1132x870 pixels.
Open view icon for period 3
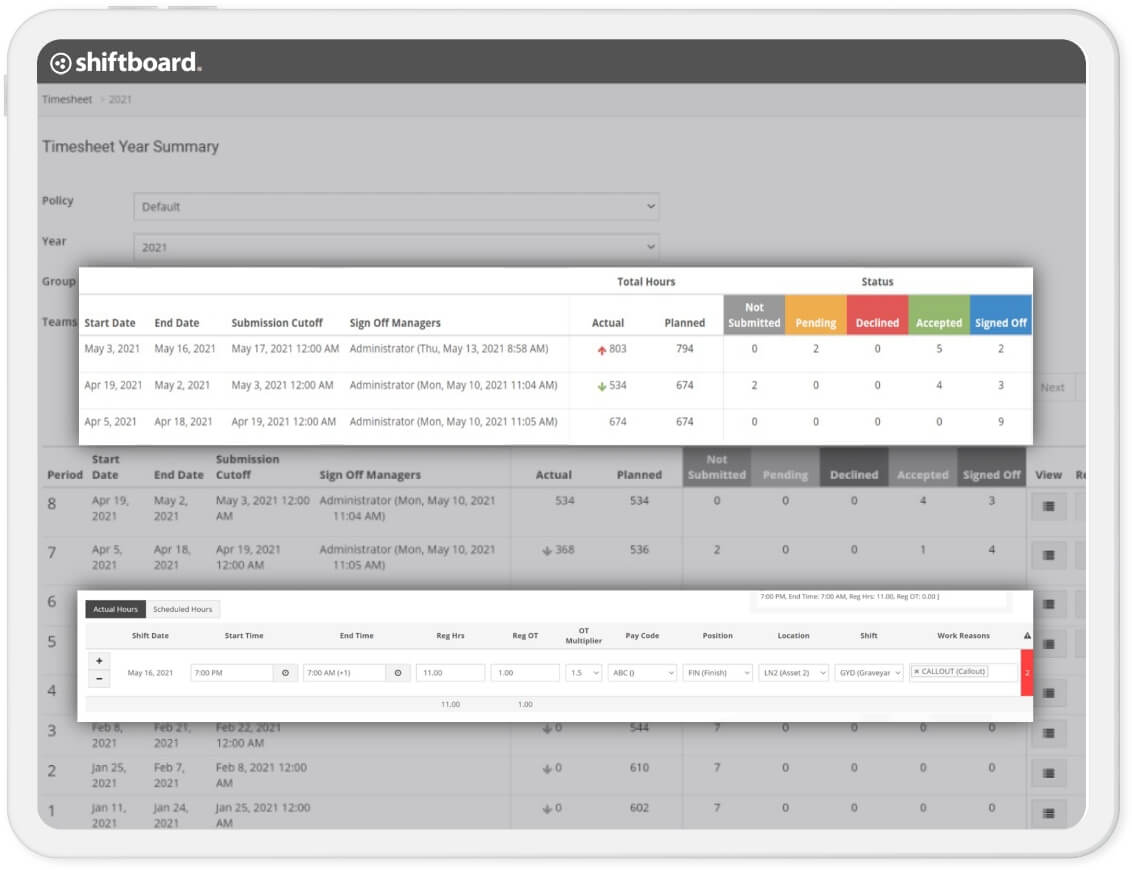click(x=1049, y=734)
